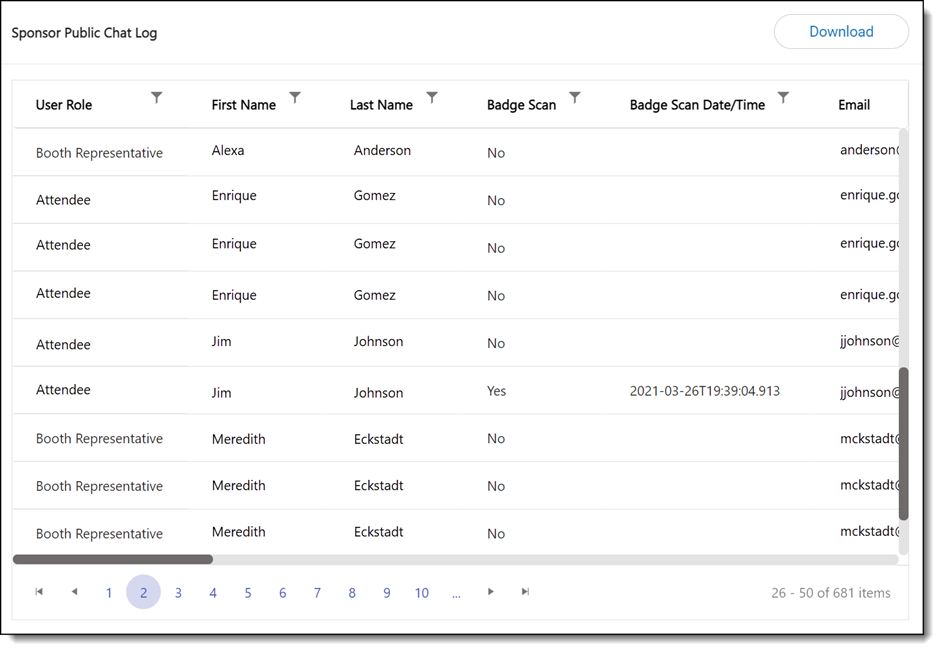Go to the previous page arrow

pyautogui.click(x=74, y=592)
